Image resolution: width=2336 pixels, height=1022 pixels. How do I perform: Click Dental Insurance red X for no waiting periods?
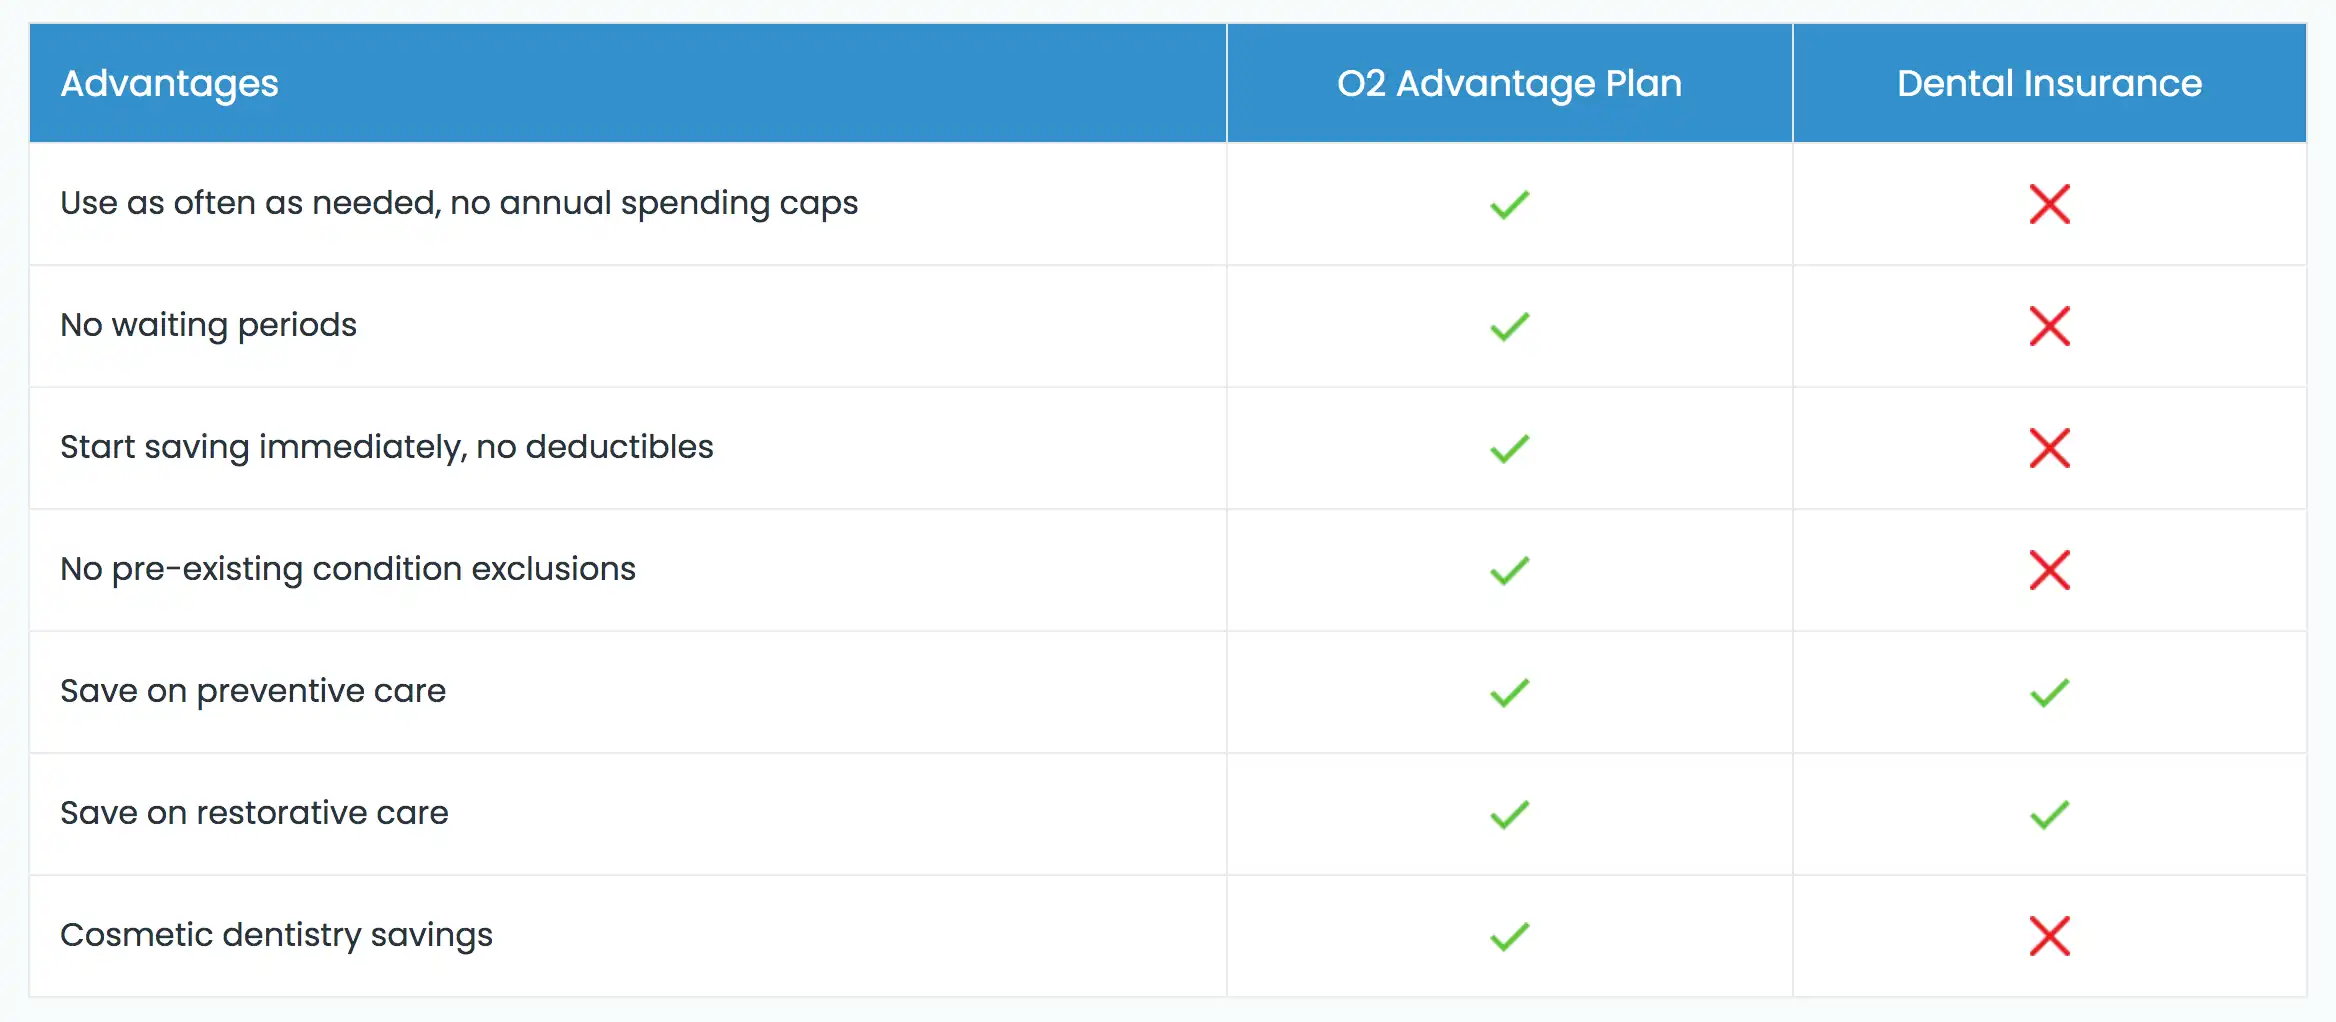coord(2049,326)
